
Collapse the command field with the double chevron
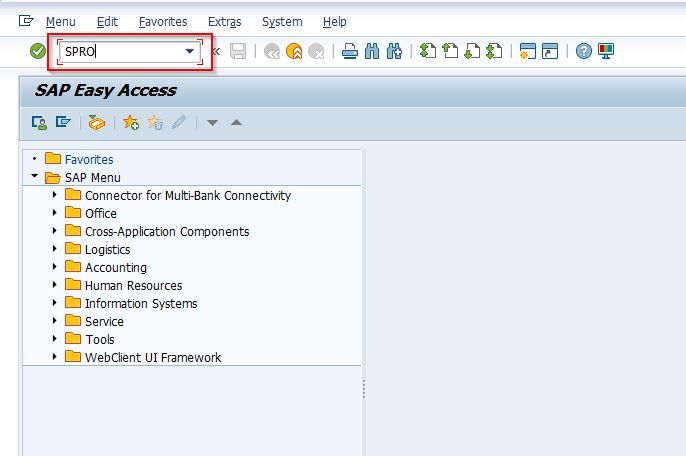(x=216, y=51)
